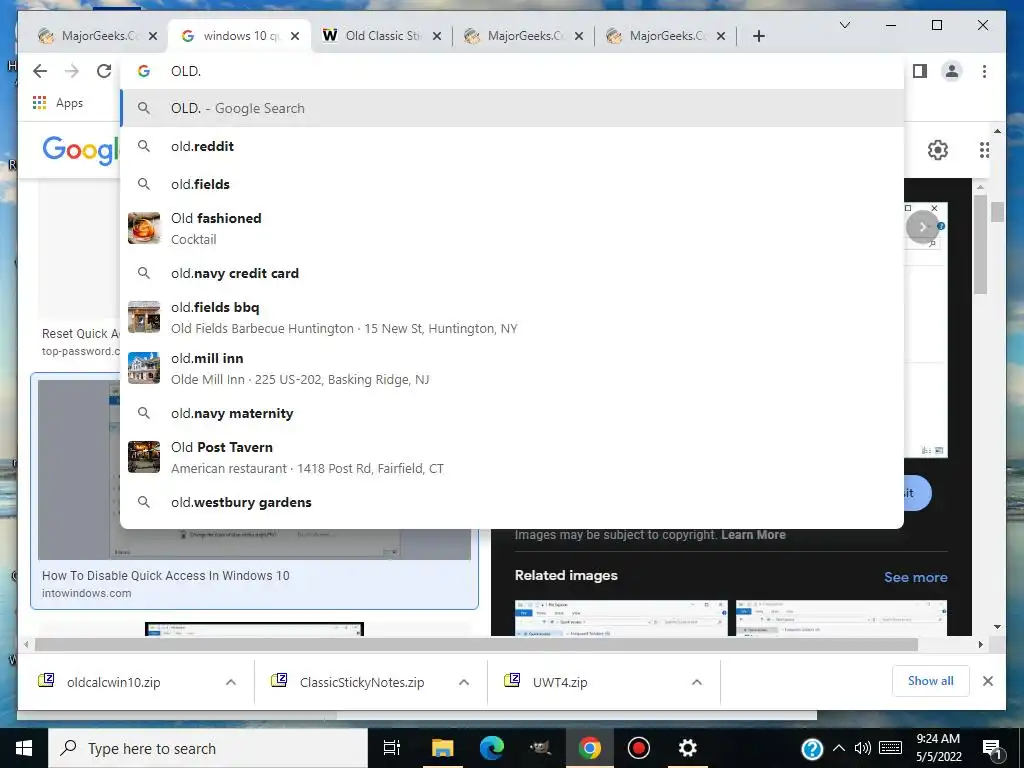
Task: Choose the Old Post Tavern suggestion
Action: pos(512,457)
